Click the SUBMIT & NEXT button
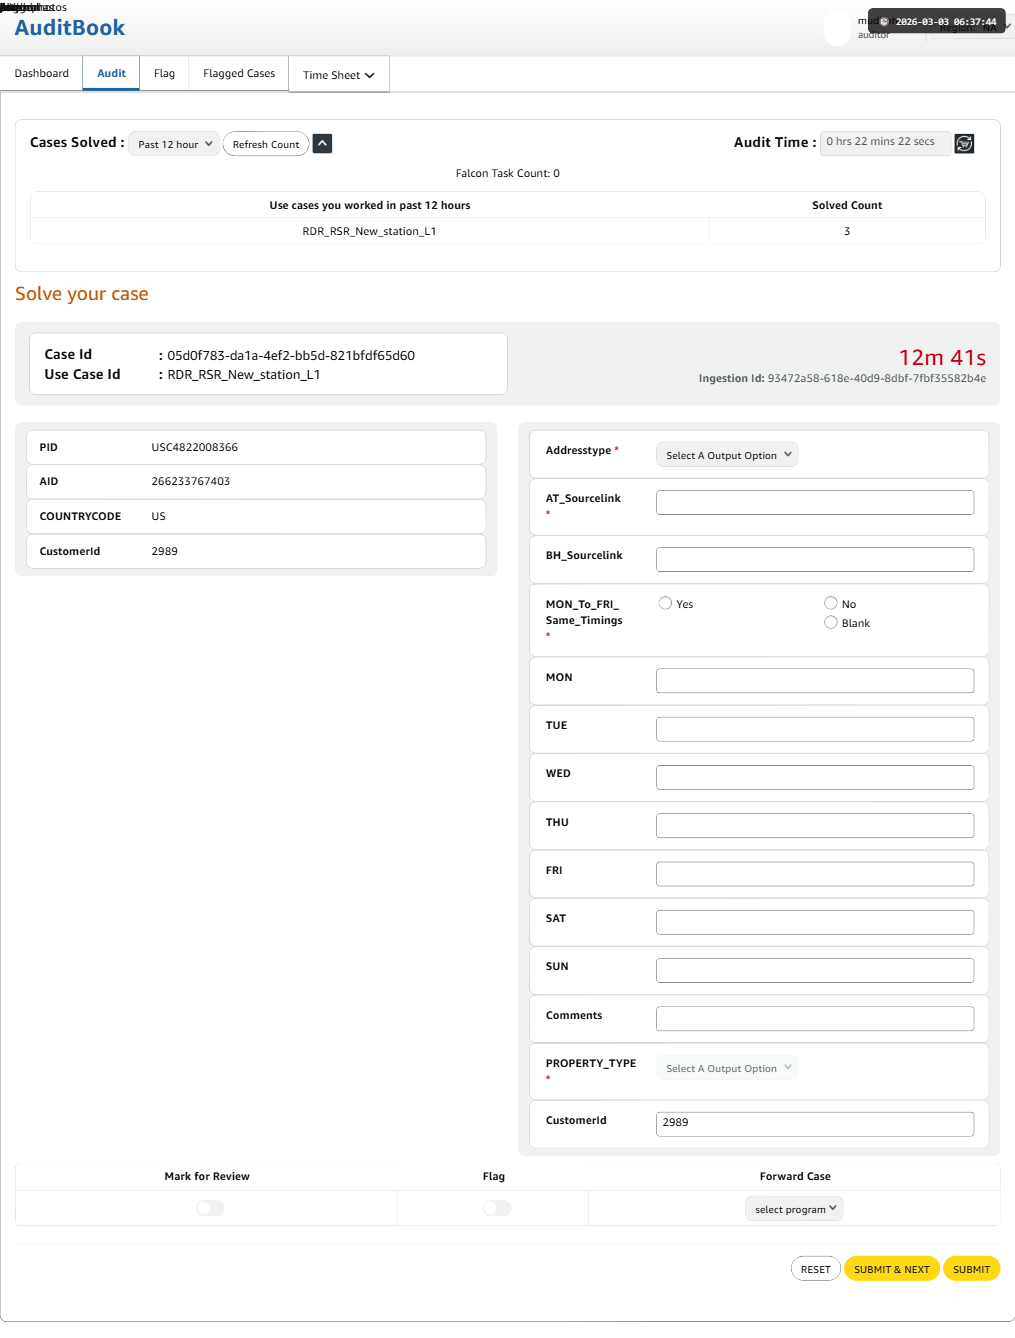Image resolution: width=1015 pixels, height=1338 pixels. pos(892,1269)
